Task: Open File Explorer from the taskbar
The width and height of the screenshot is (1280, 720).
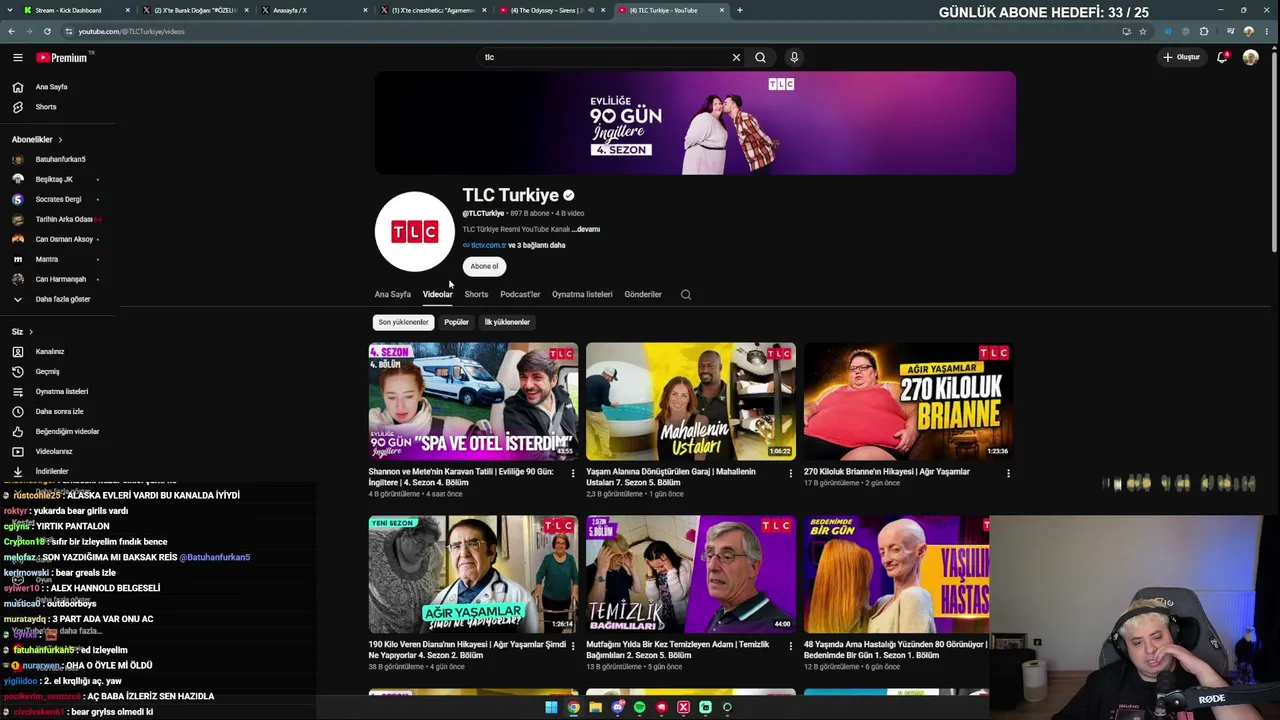Action: [595, 707]
